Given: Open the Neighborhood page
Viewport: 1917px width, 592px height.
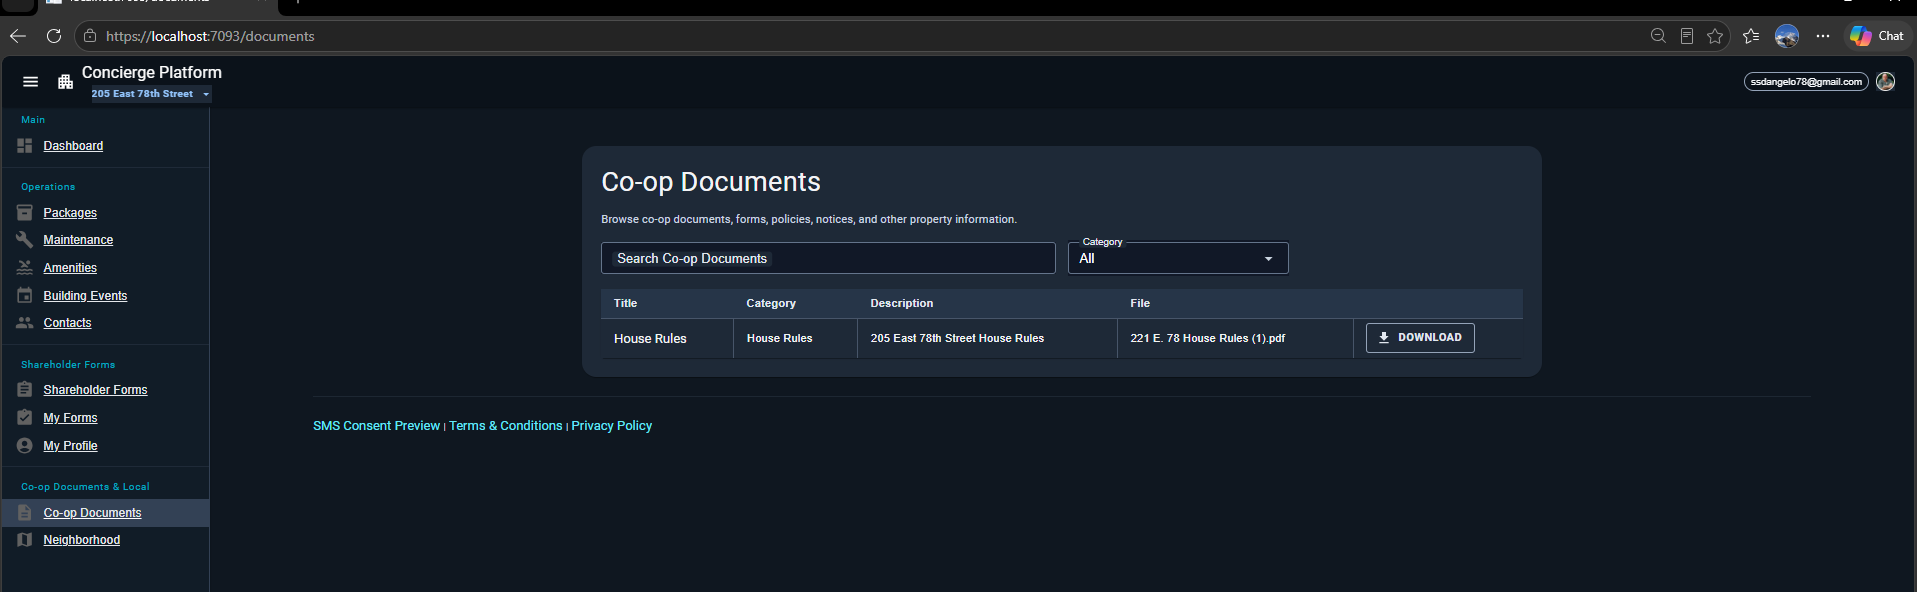Looking at the screenshot, I should coord(81,540).
